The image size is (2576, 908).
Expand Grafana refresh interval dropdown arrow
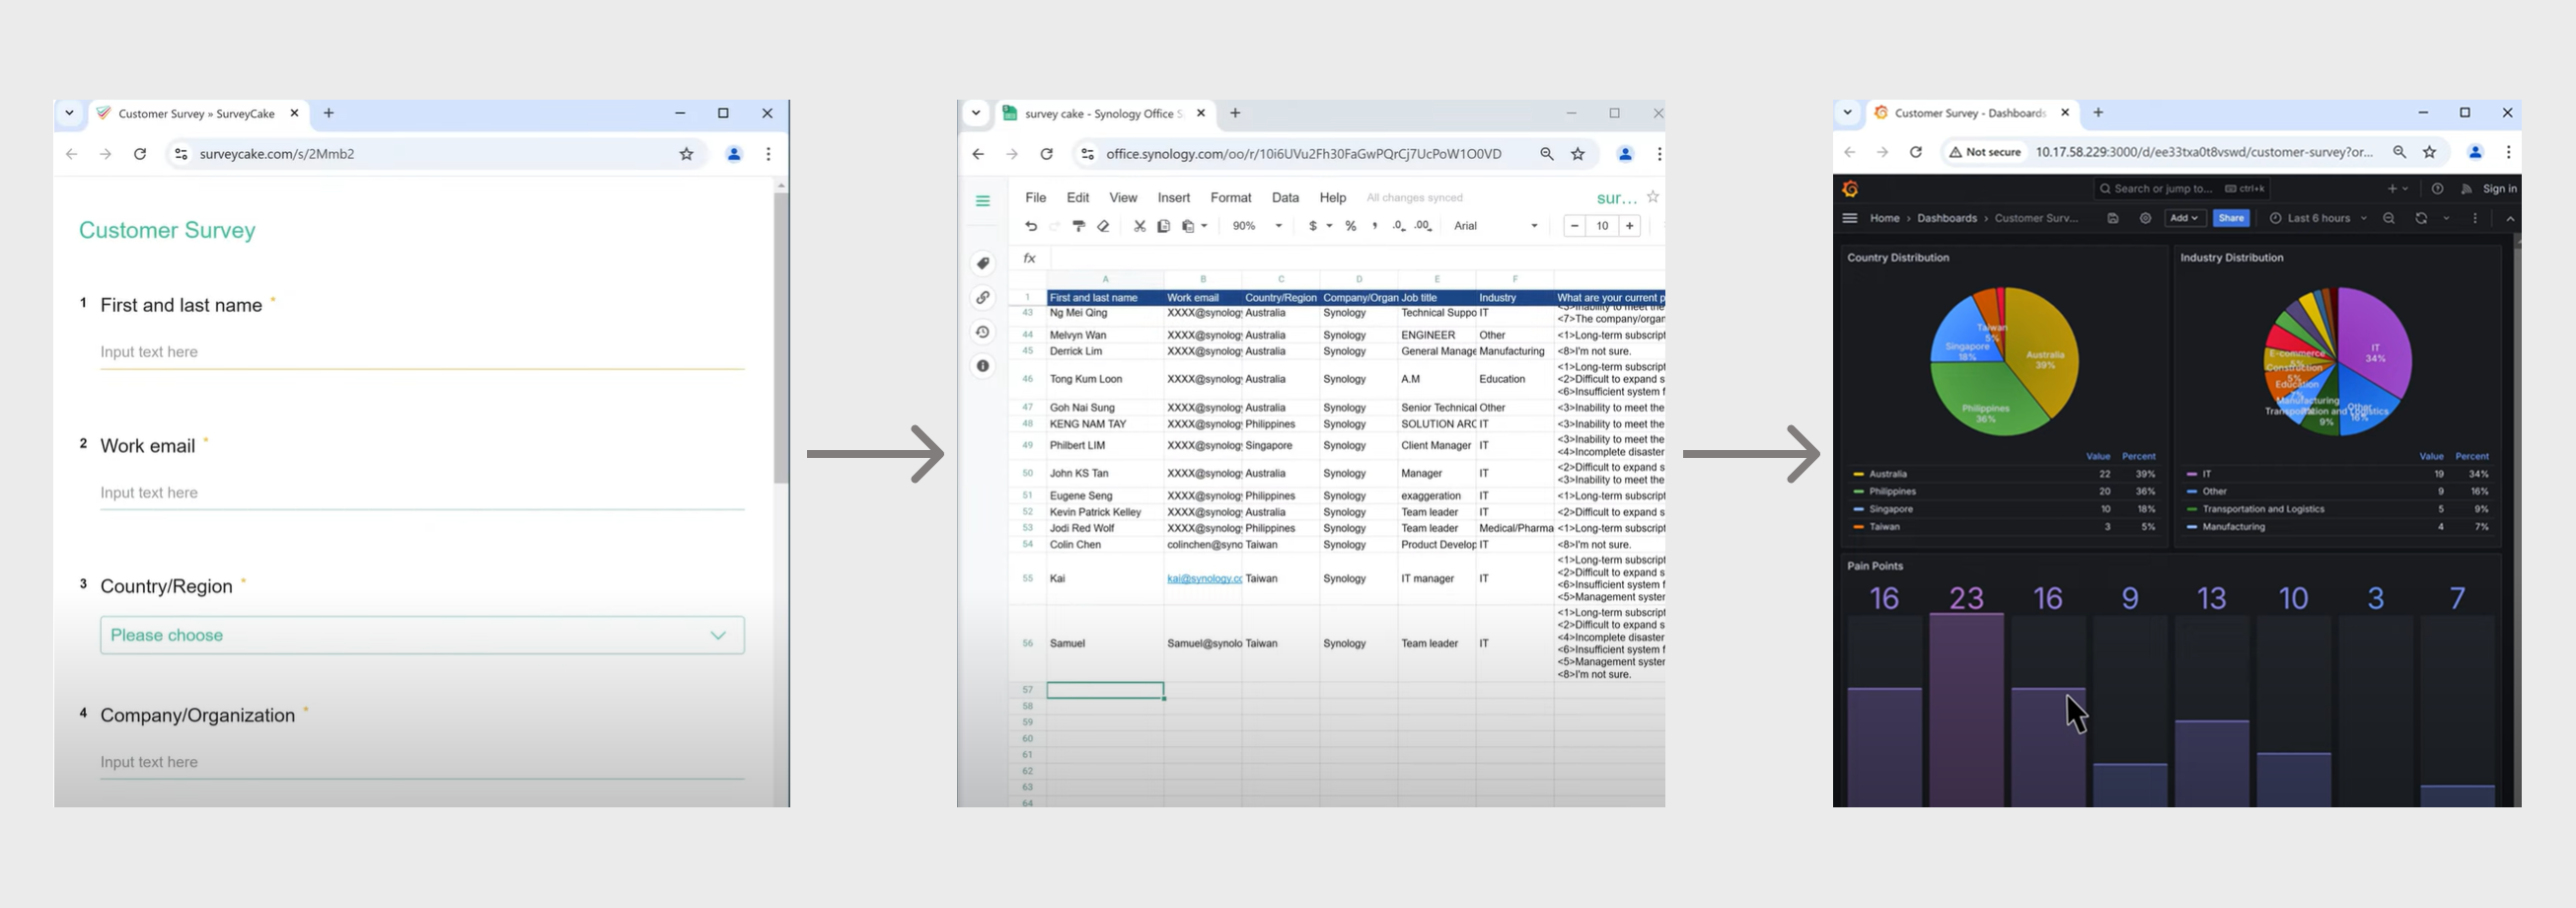coord(2446,218)
